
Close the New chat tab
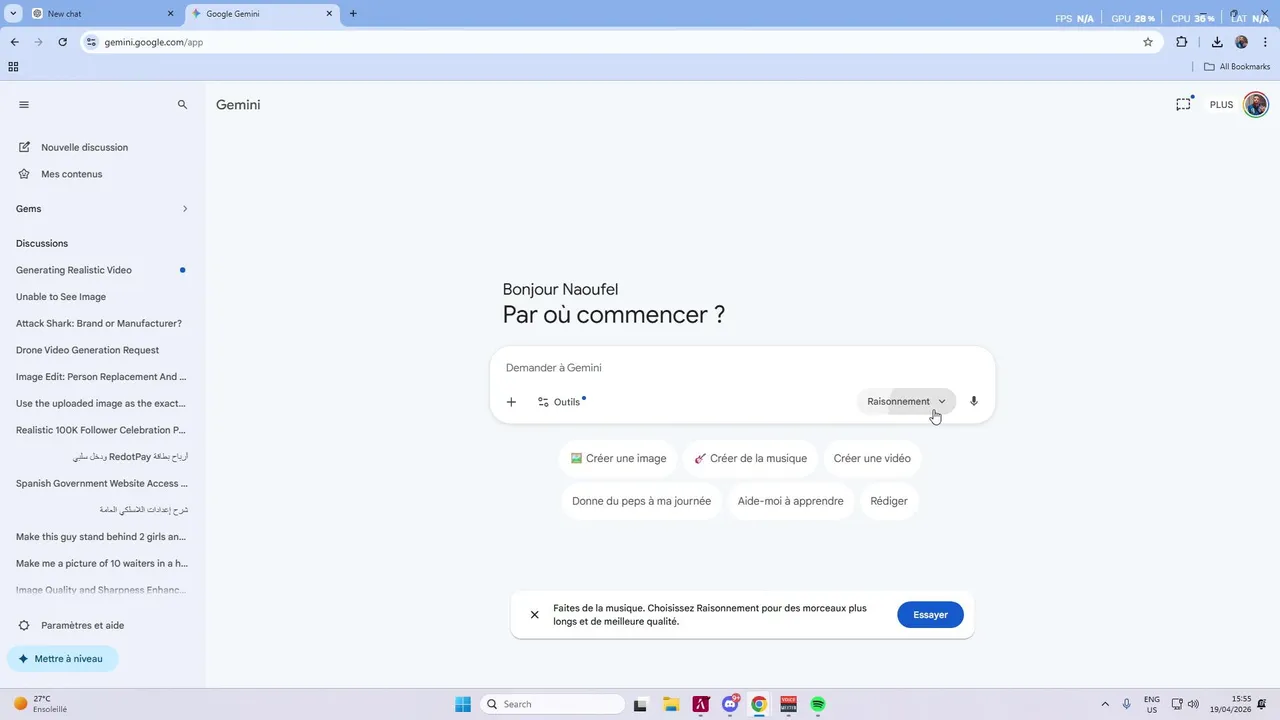pos(170,14)
